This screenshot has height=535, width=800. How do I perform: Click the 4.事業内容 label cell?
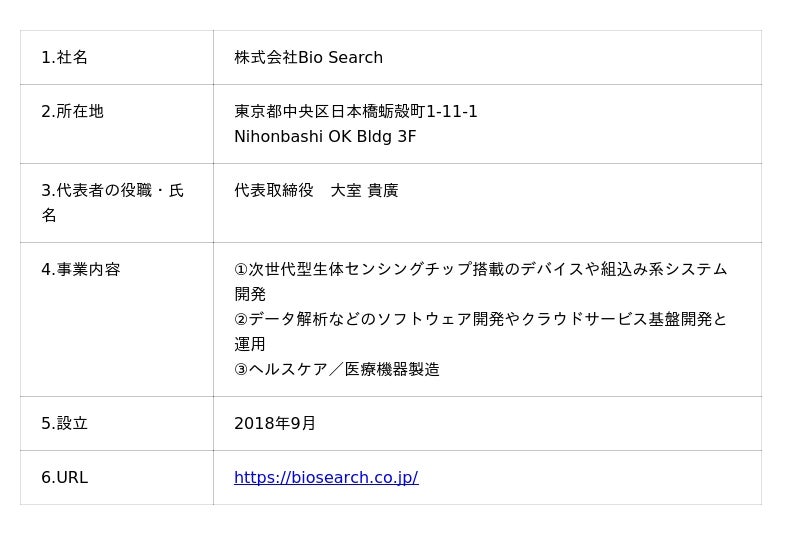pyautogui.click(x=116, y=319)
